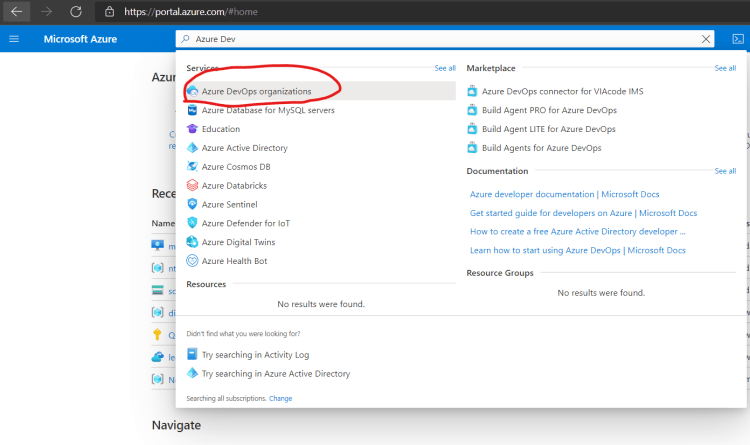The width and height of the screenshot is (750, 445).
Task: Try searching in Activity Log
Action: click(x=255, y=355)
